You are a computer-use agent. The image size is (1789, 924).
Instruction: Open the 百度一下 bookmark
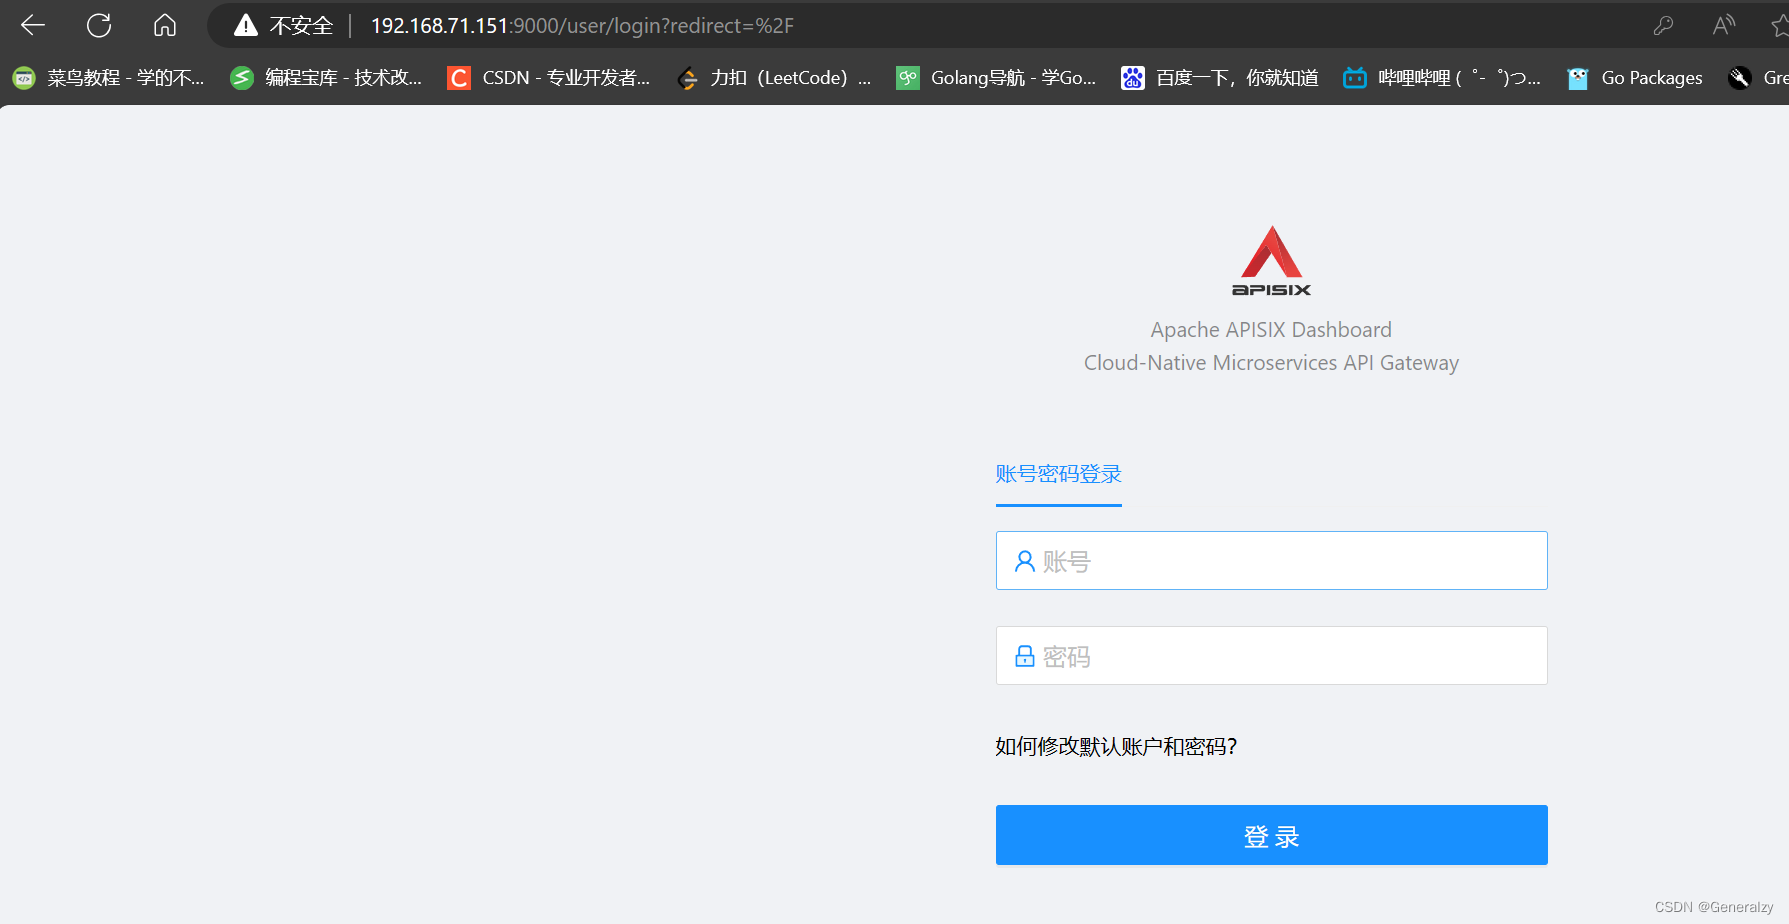point(1220,78)
